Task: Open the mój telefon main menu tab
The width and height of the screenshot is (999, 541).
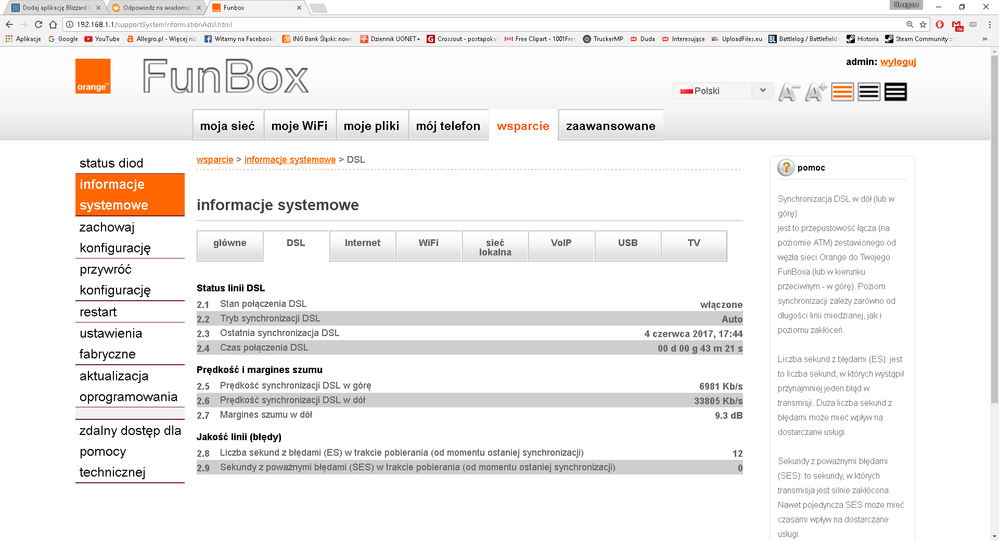Action: (x=448, y=126)
